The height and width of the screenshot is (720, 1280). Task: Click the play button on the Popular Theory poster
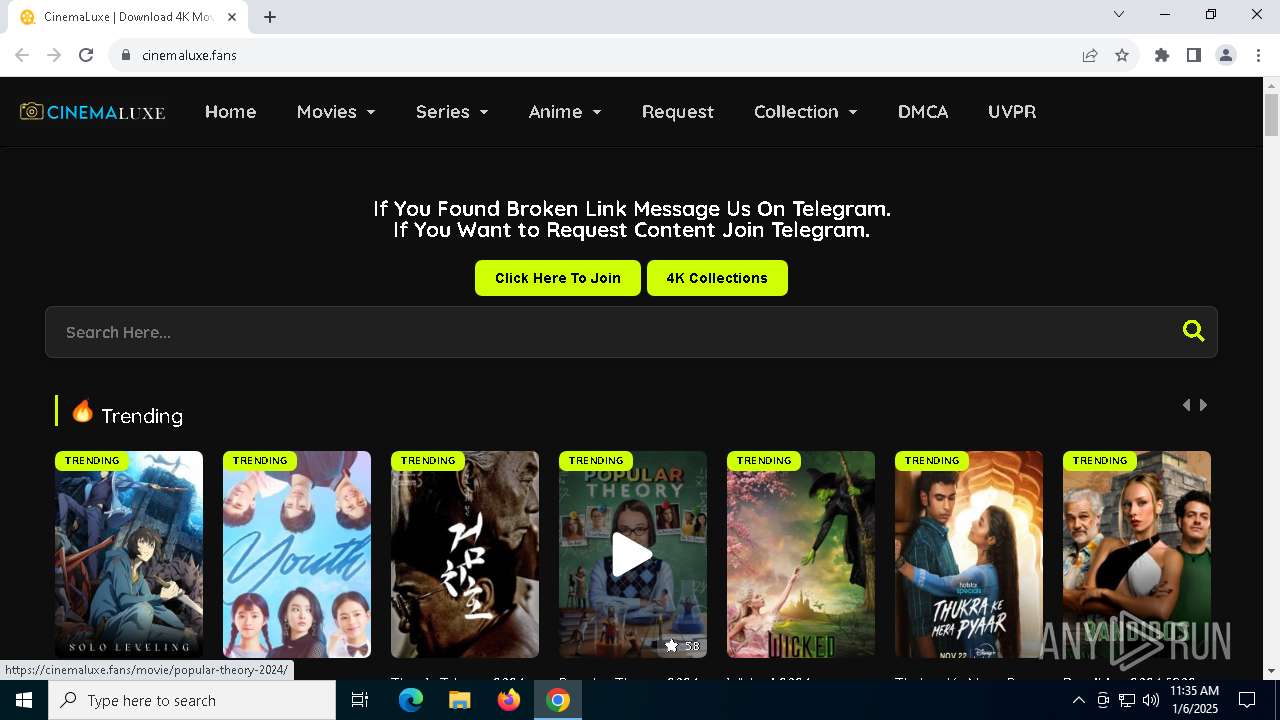coord(632,555)
